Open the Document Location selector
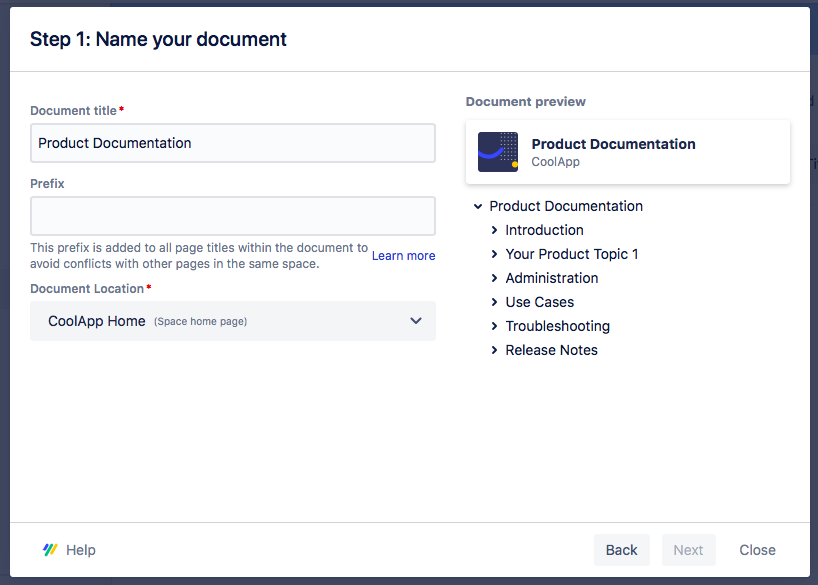818x585 pixels. 232,320
